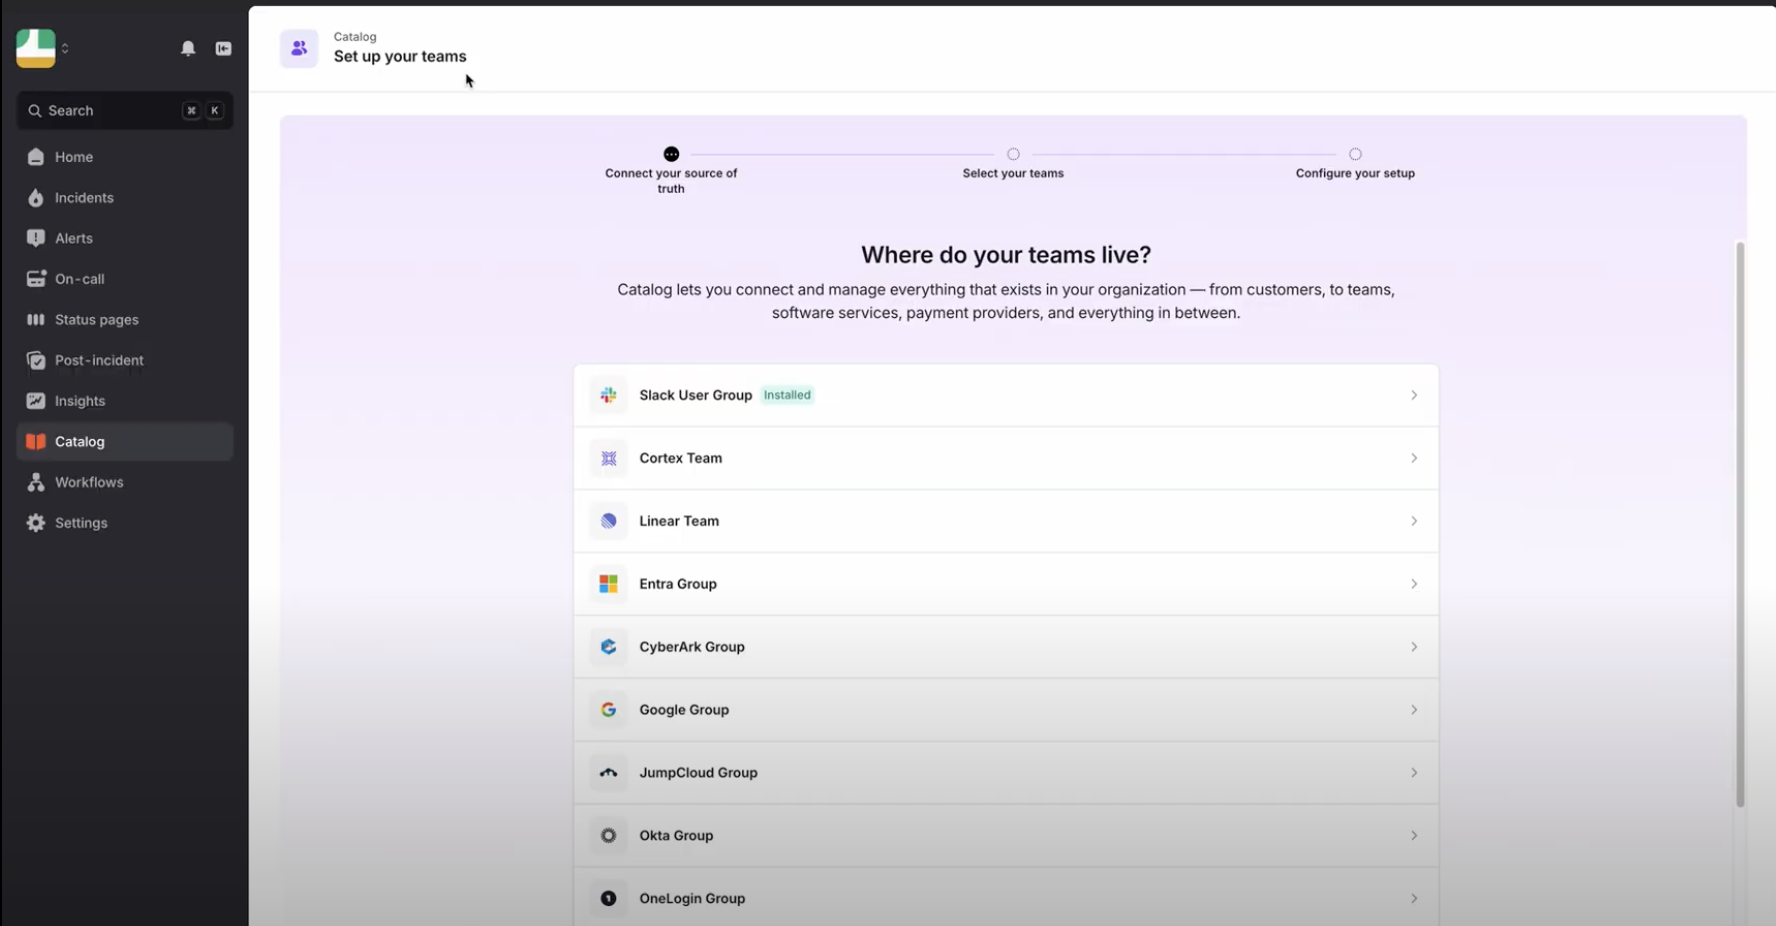
Task: Choose Entra Group source
Action: point(1006,584)
